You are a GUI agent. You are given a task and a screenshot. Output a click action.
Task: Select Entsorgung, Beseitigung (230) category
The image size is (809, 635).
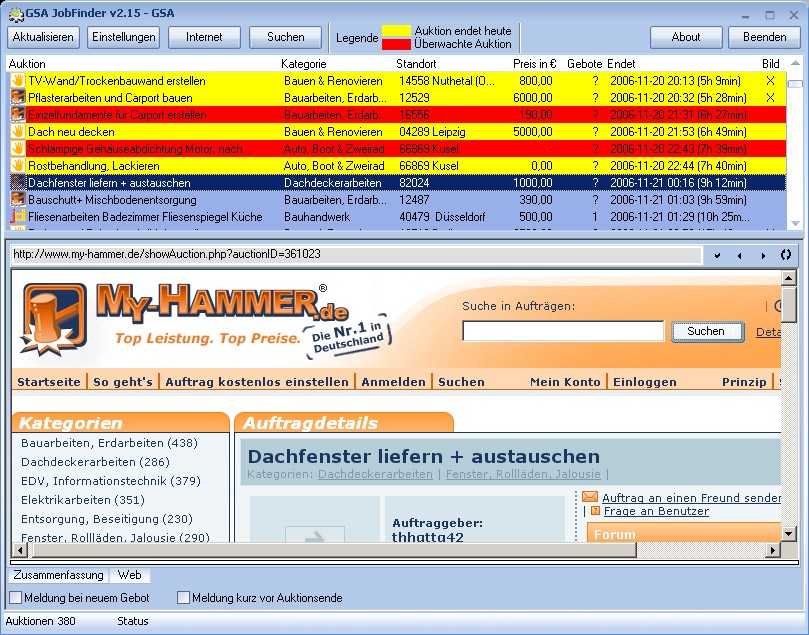click(x=107, y=519)
